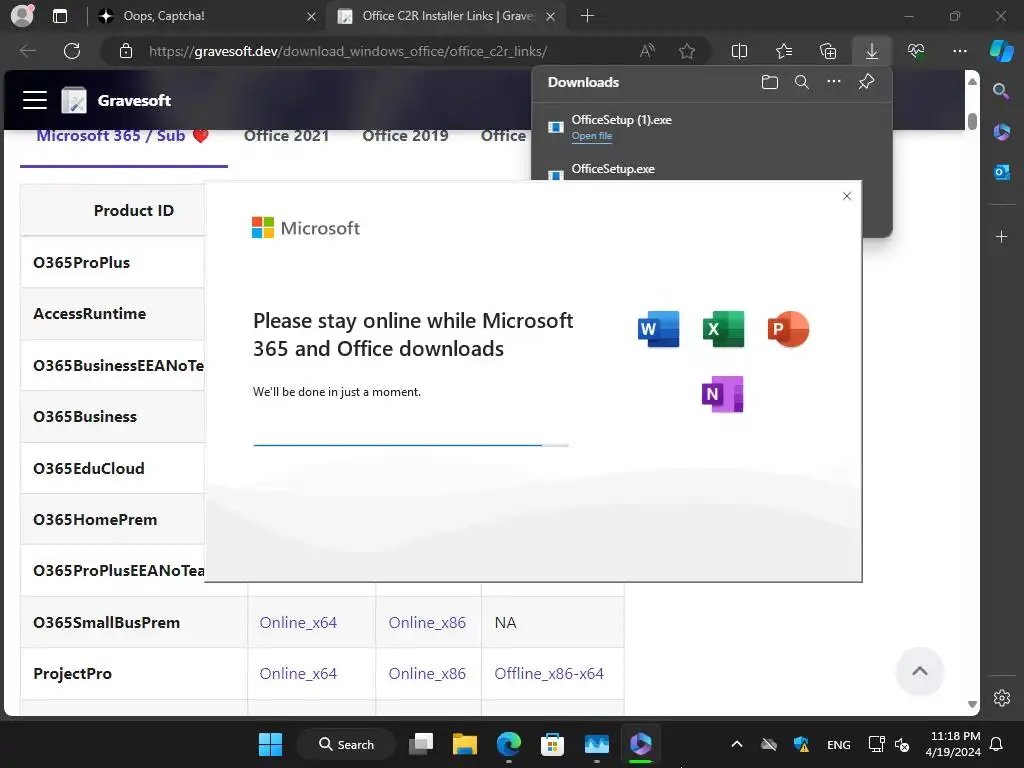The image size is (1024, 768).
Task: Open the Gravesoft hamburger menu
Action: [35, 100]
